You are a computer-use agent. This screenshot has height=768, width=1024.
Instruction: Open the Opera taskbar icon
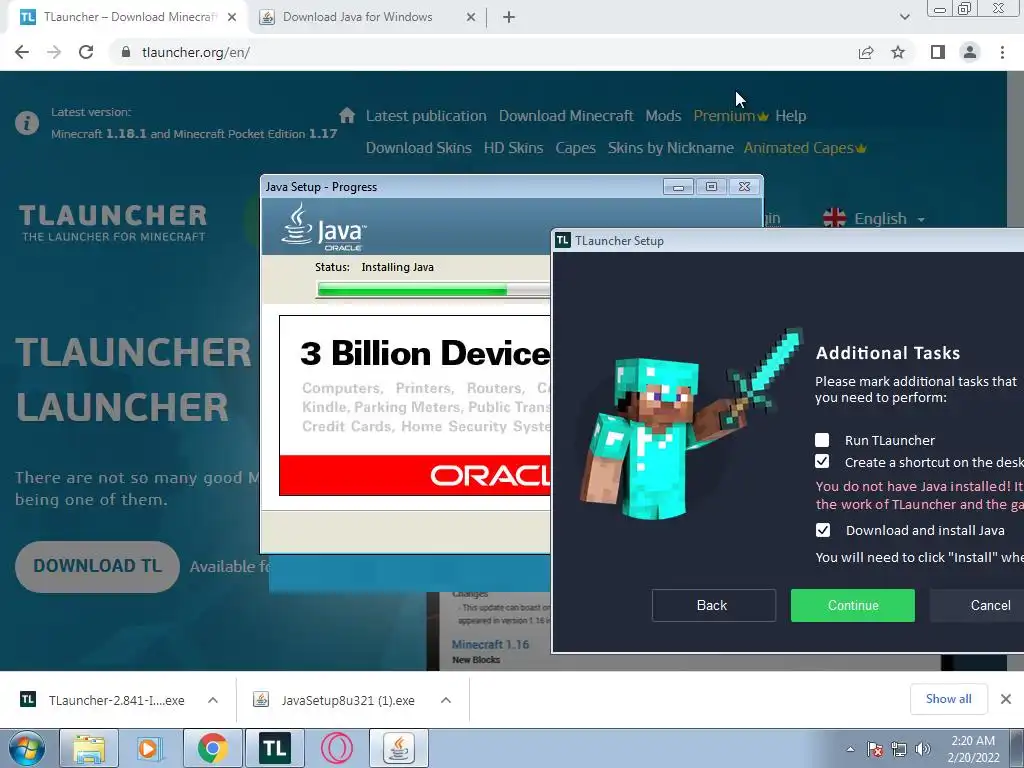336,748
